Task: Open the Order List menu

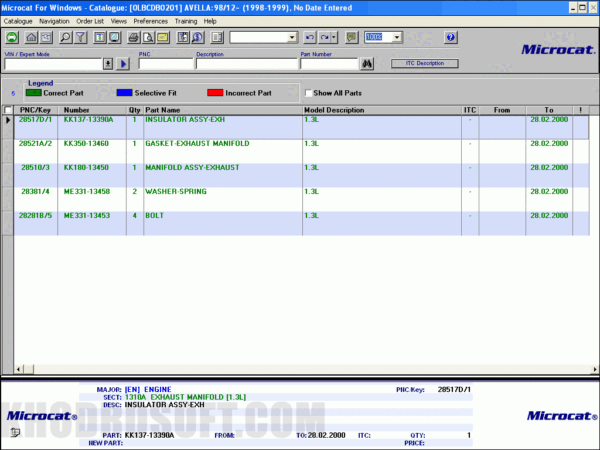Action: 90,21
